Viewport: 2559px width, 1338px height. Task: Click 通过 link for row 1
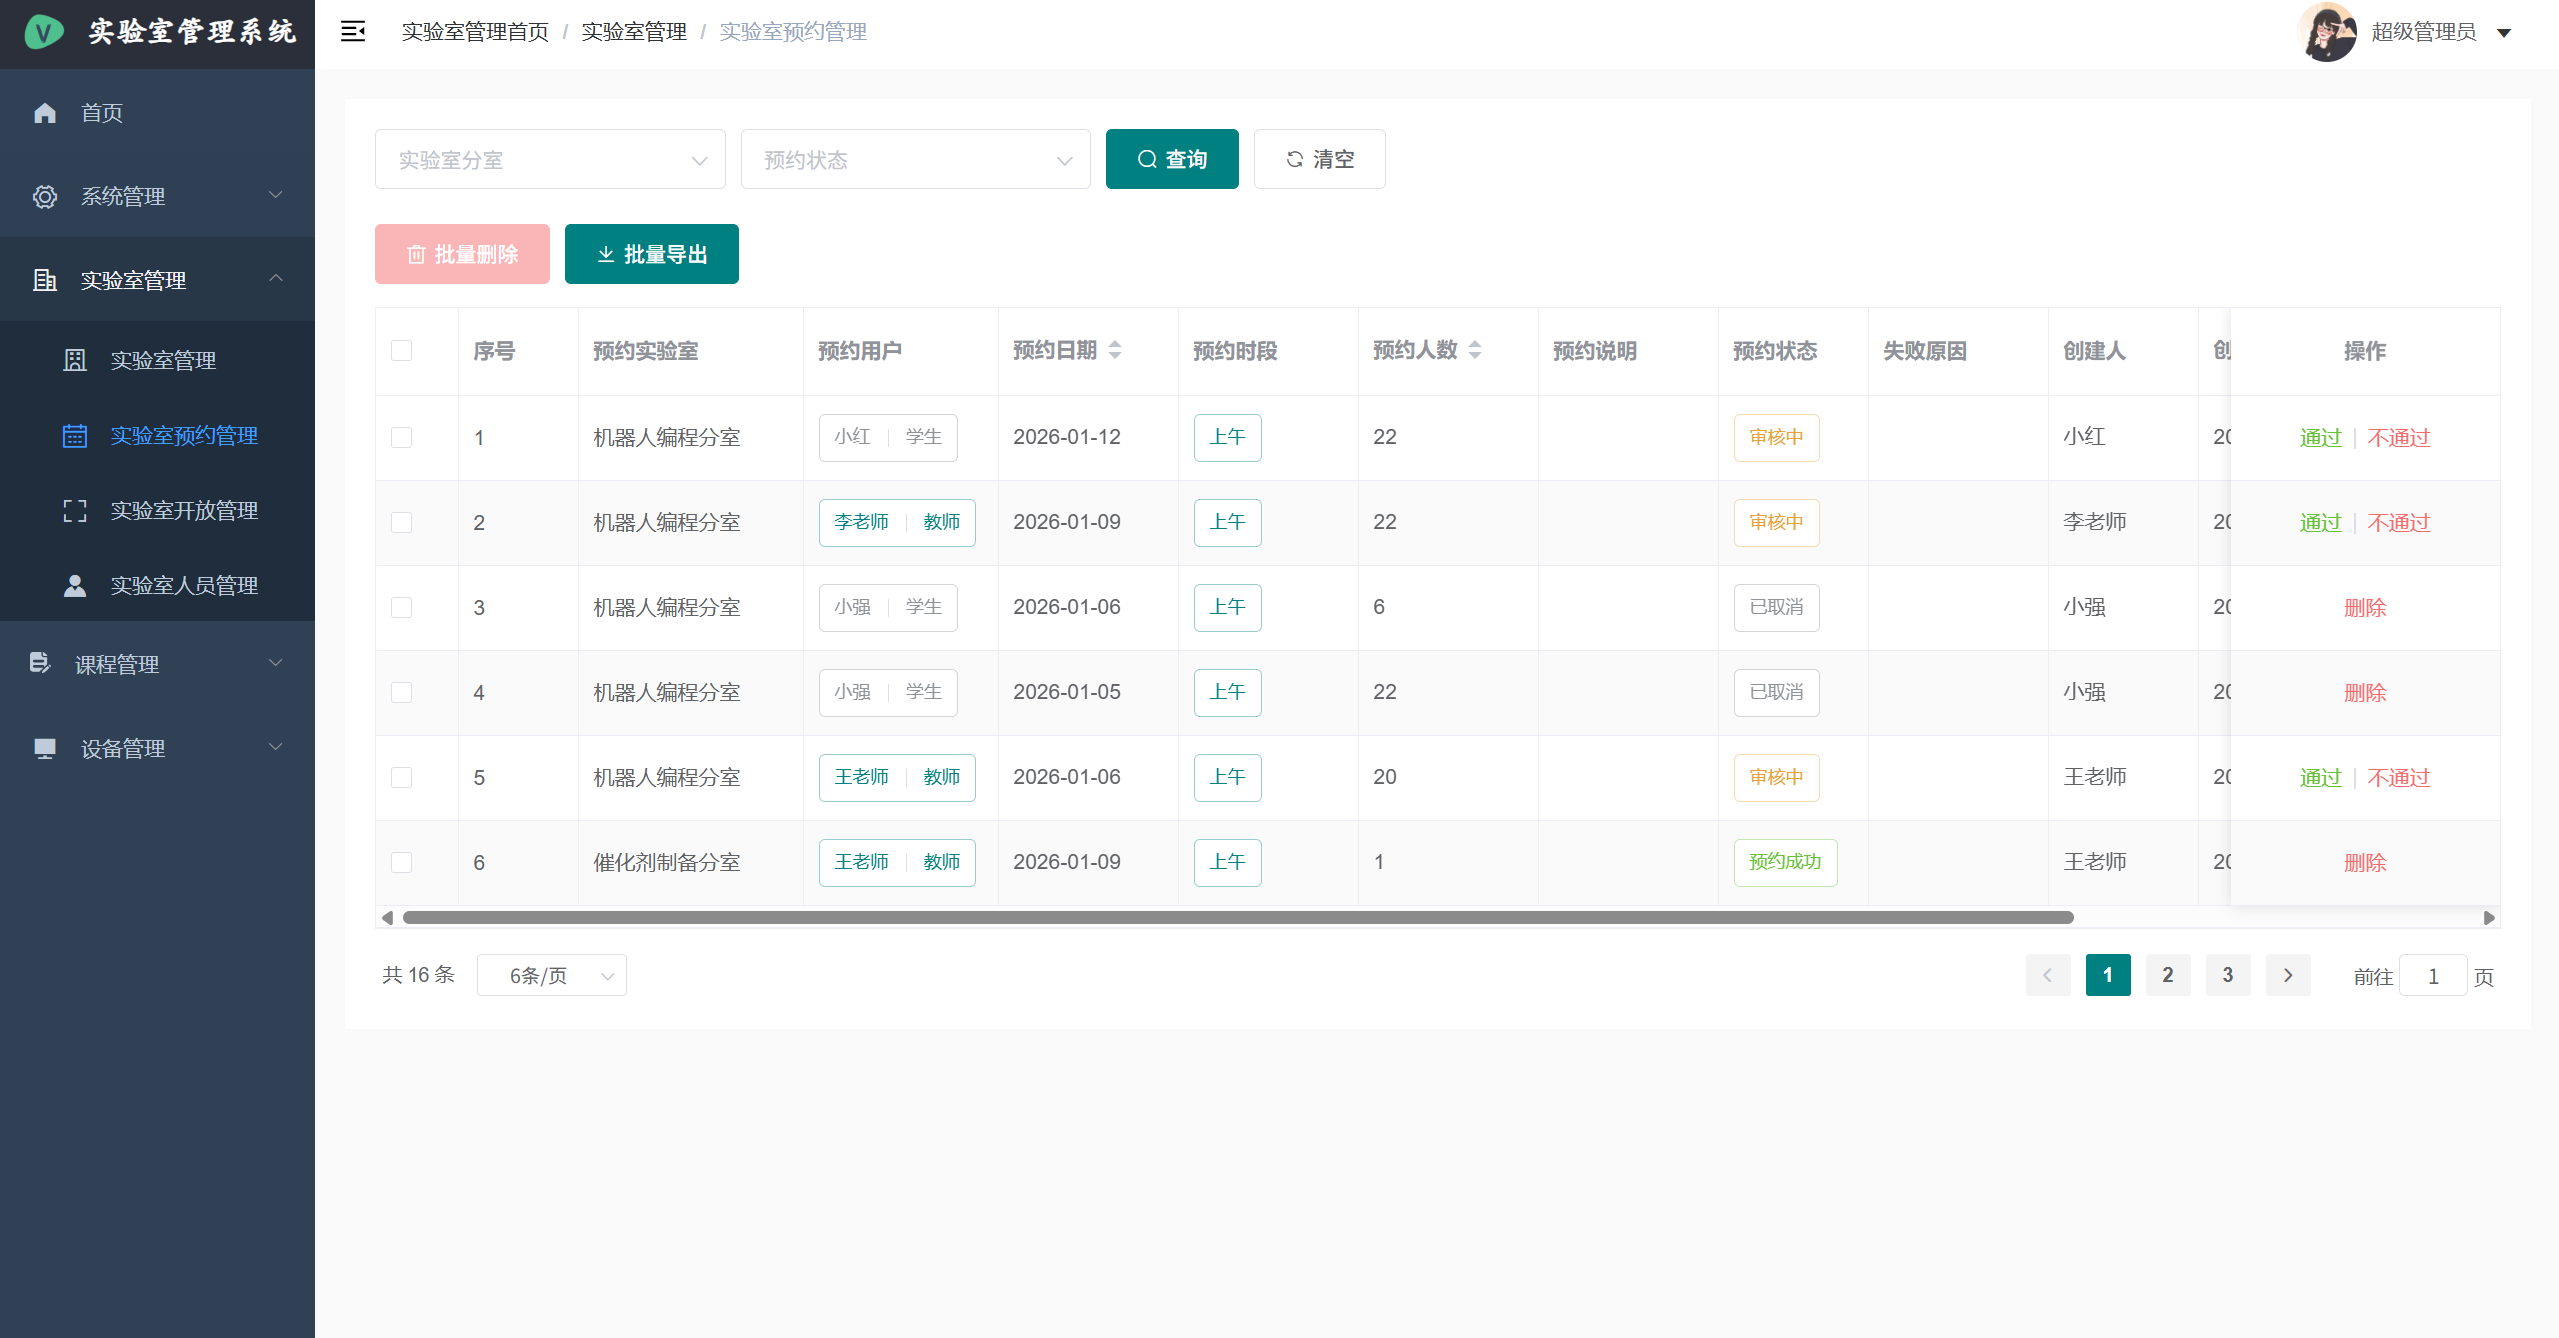[2320, 438]
